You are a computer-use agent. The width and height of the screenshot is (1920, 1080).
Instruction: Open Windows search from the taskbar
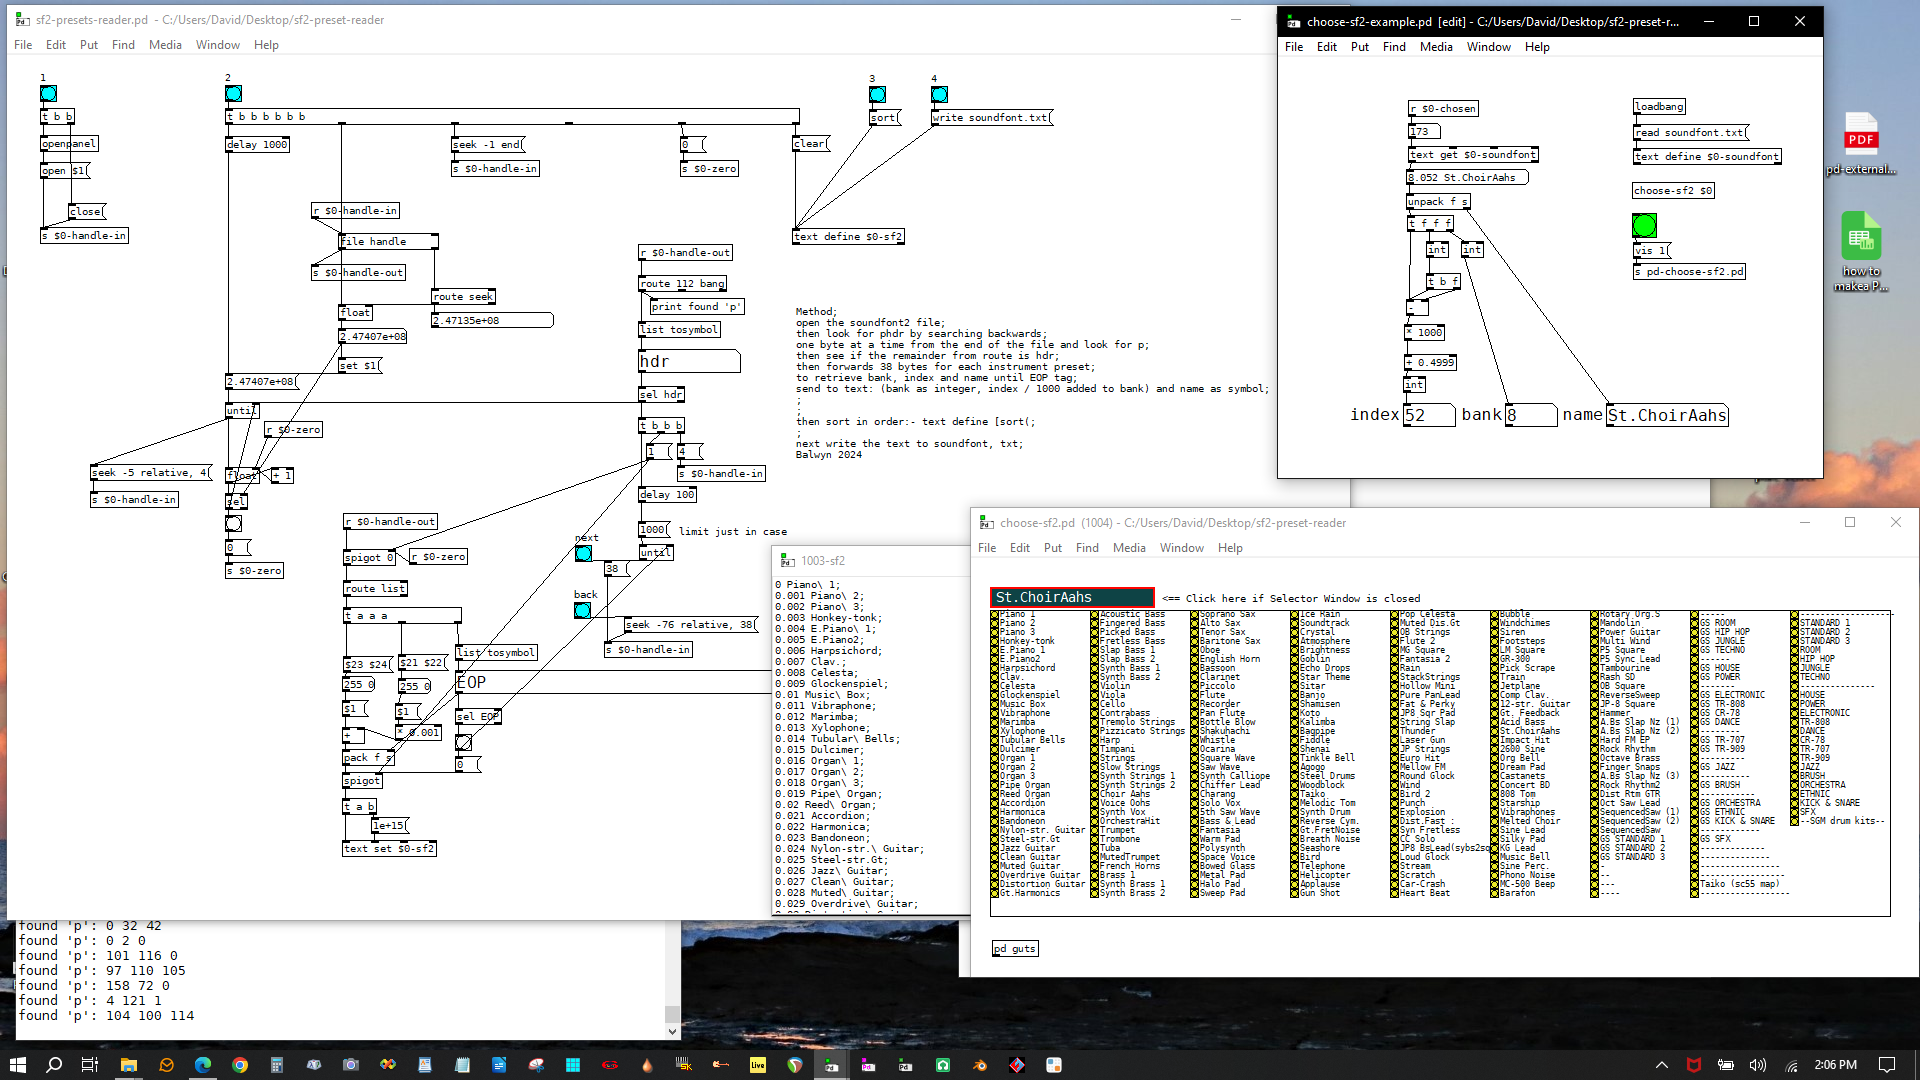click(x=54, y=1065)
